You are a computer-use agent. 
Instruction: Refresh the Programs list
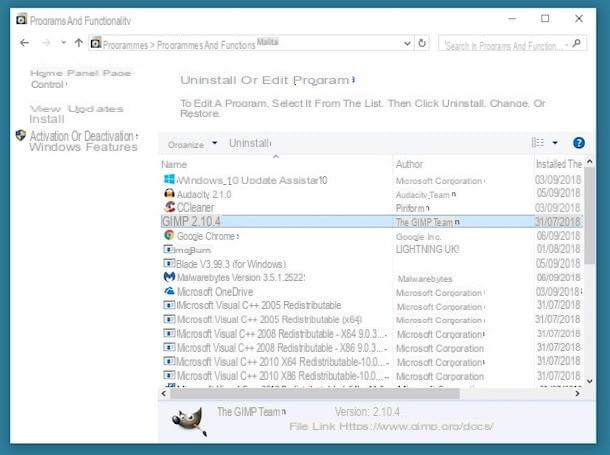click(x=422, y=43)
